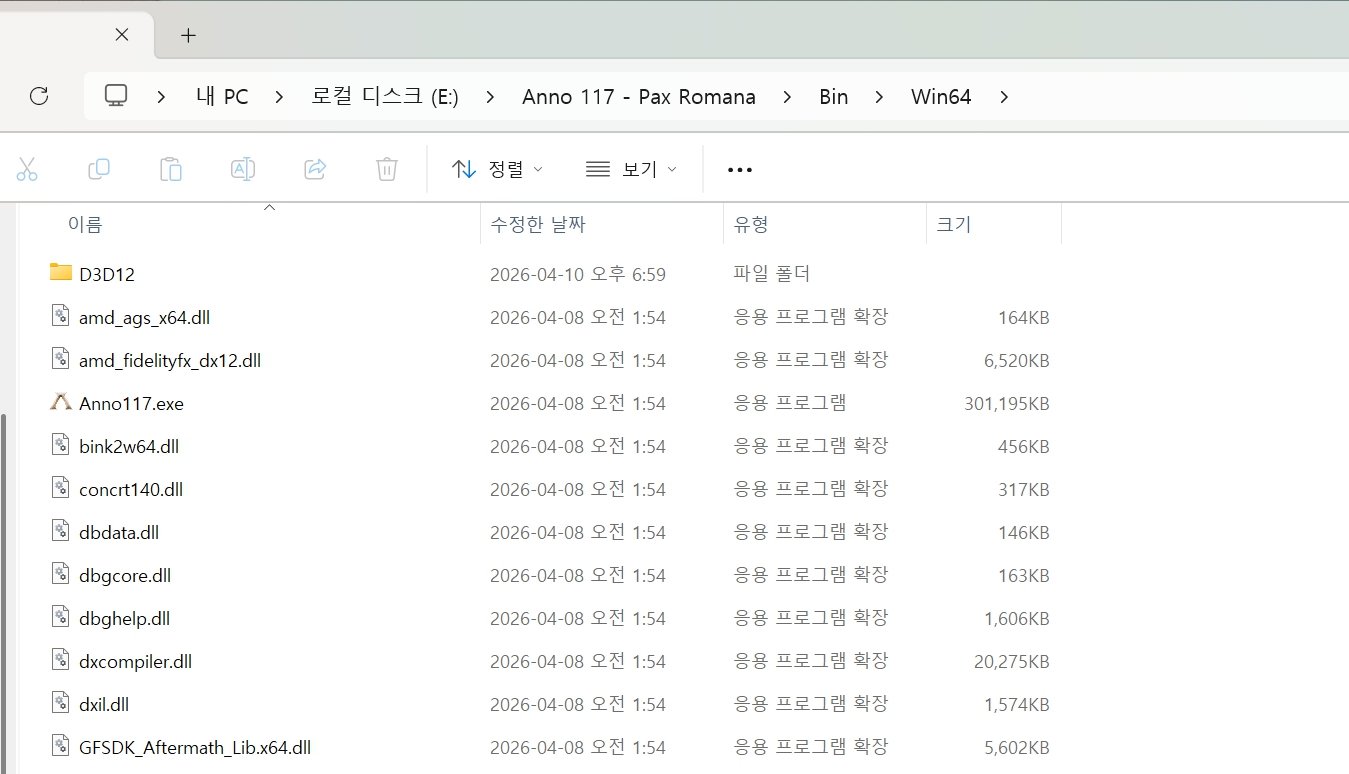The width and height of the screenshot is (1349, 774).
Task: Sort files by 크기 column header
Action: 953,225
